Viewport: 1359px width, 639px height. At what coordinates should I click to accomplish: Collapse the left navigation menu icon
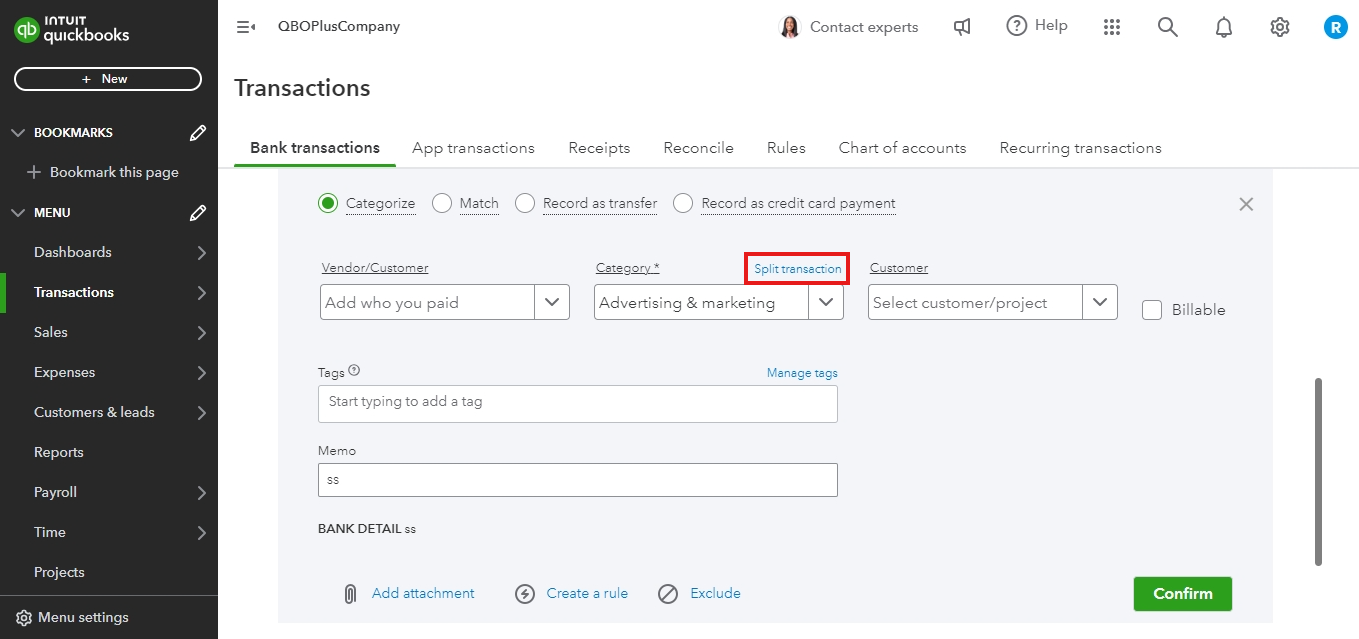click(246, 27)
